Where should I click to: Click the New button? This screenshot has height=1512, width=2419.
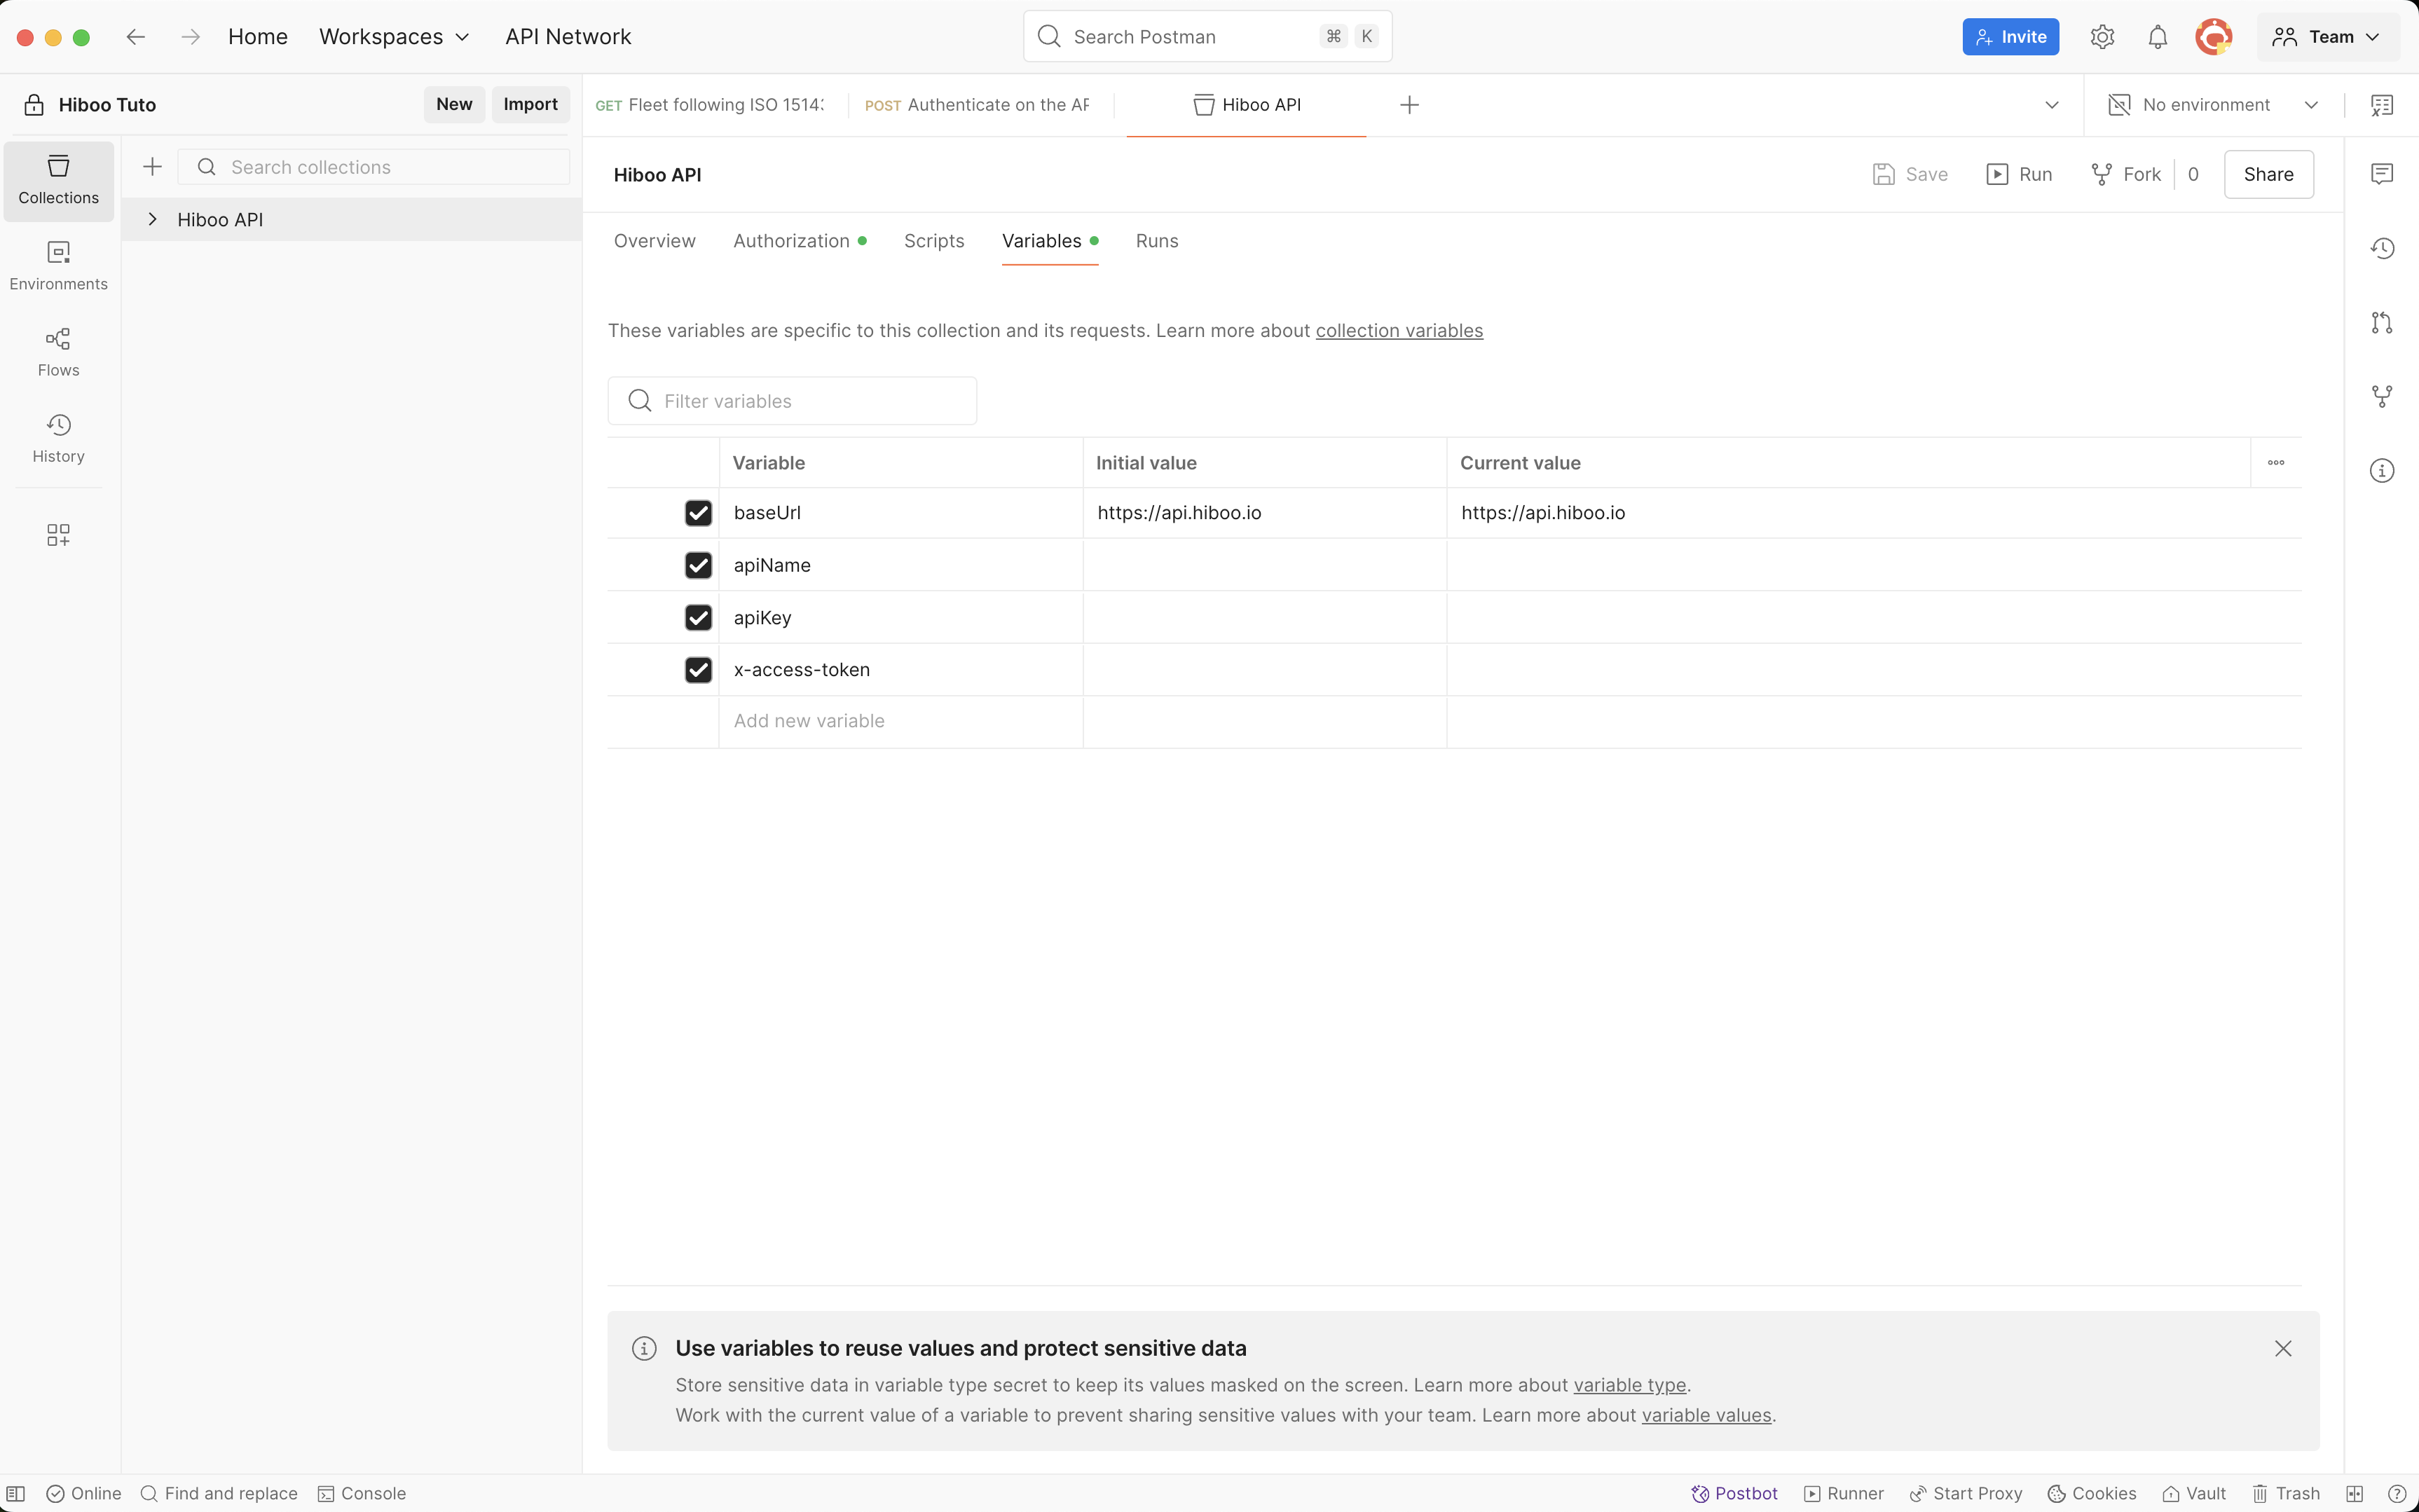tap(454, 104)
